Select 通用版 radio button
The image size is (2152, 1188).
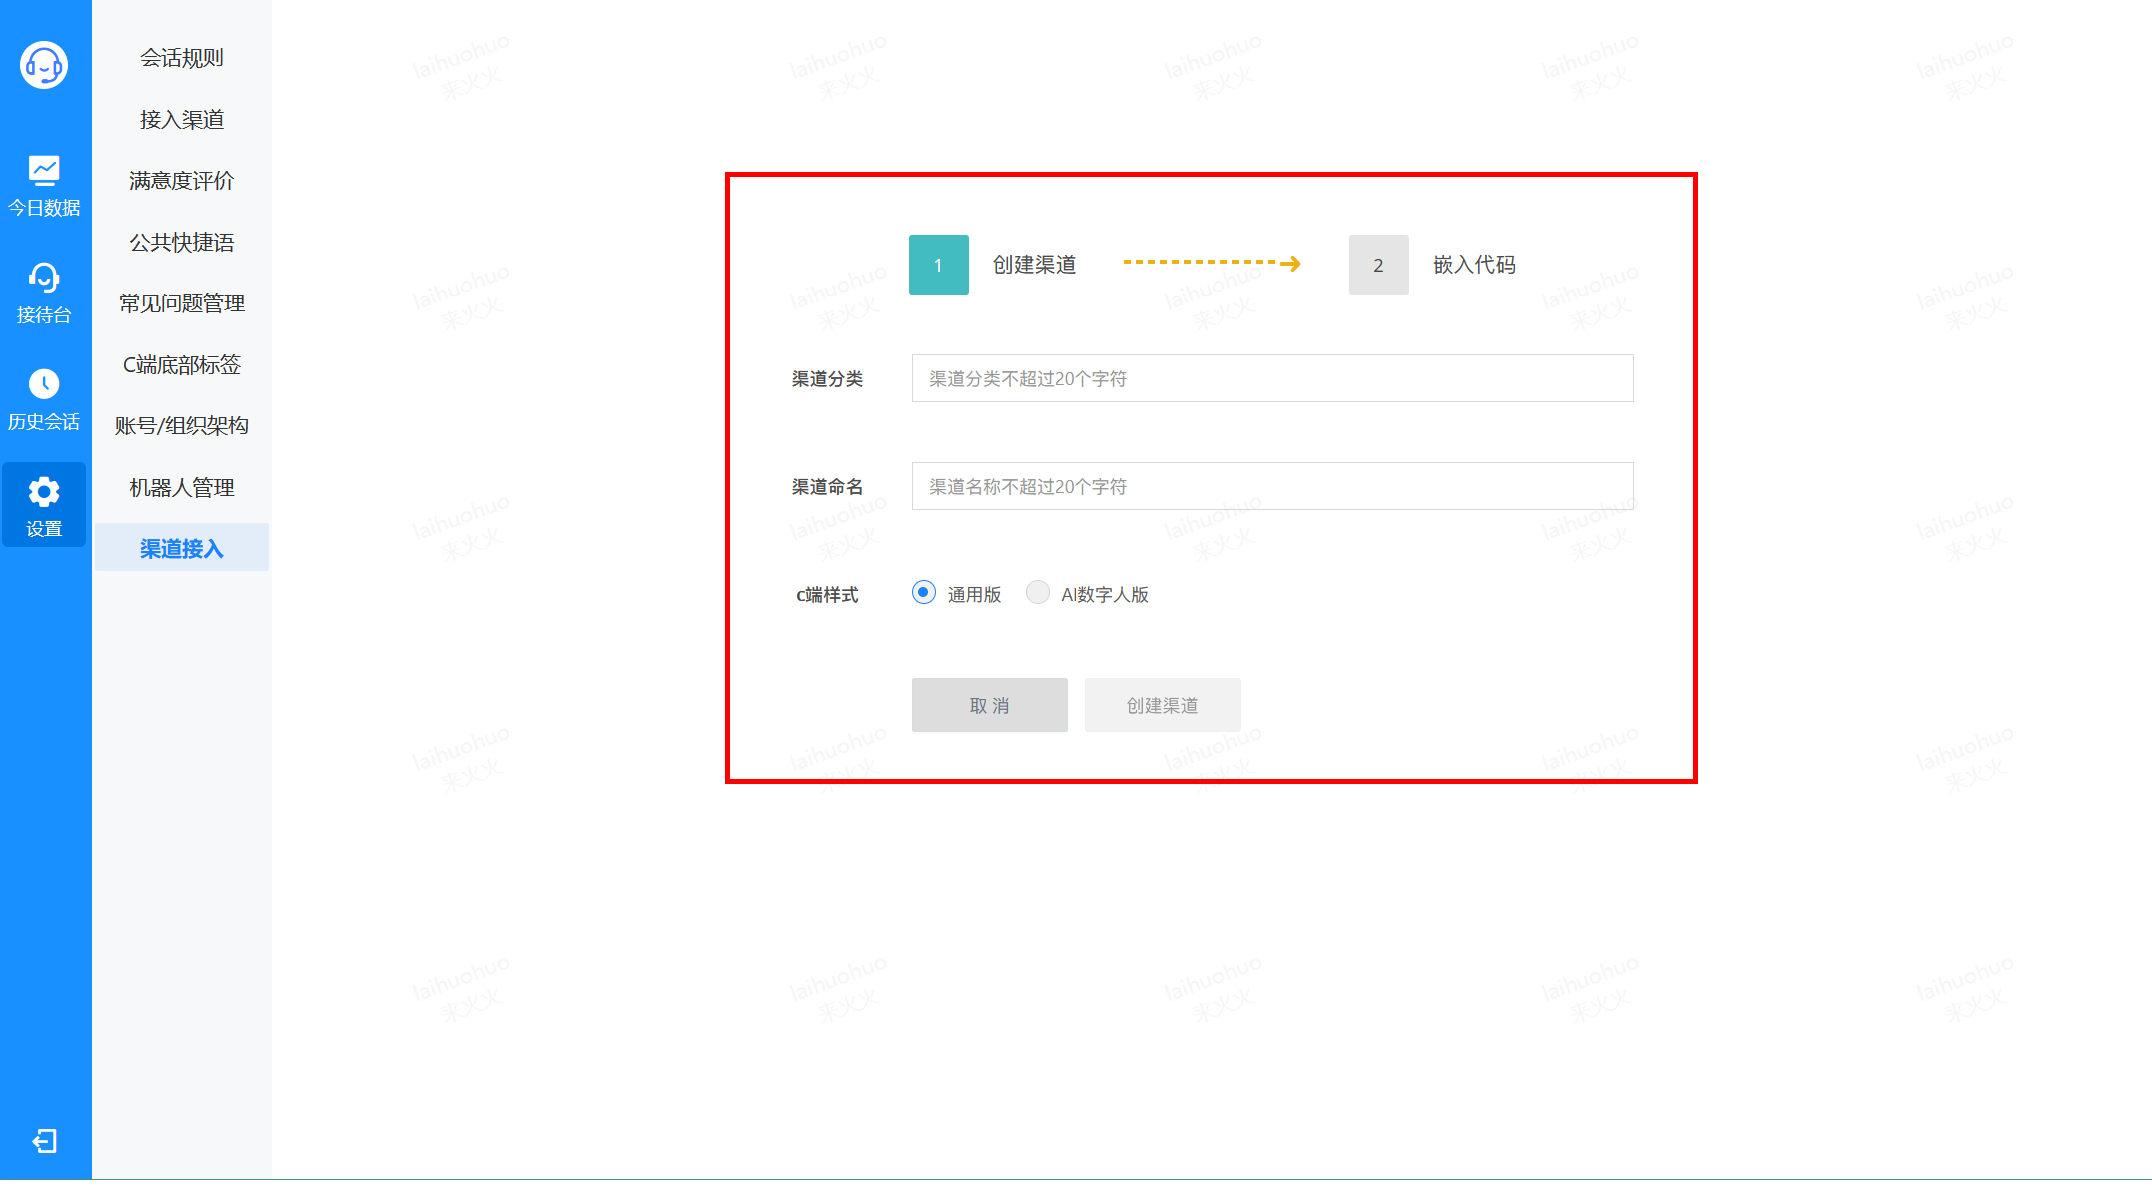click(x=924, y=593)
